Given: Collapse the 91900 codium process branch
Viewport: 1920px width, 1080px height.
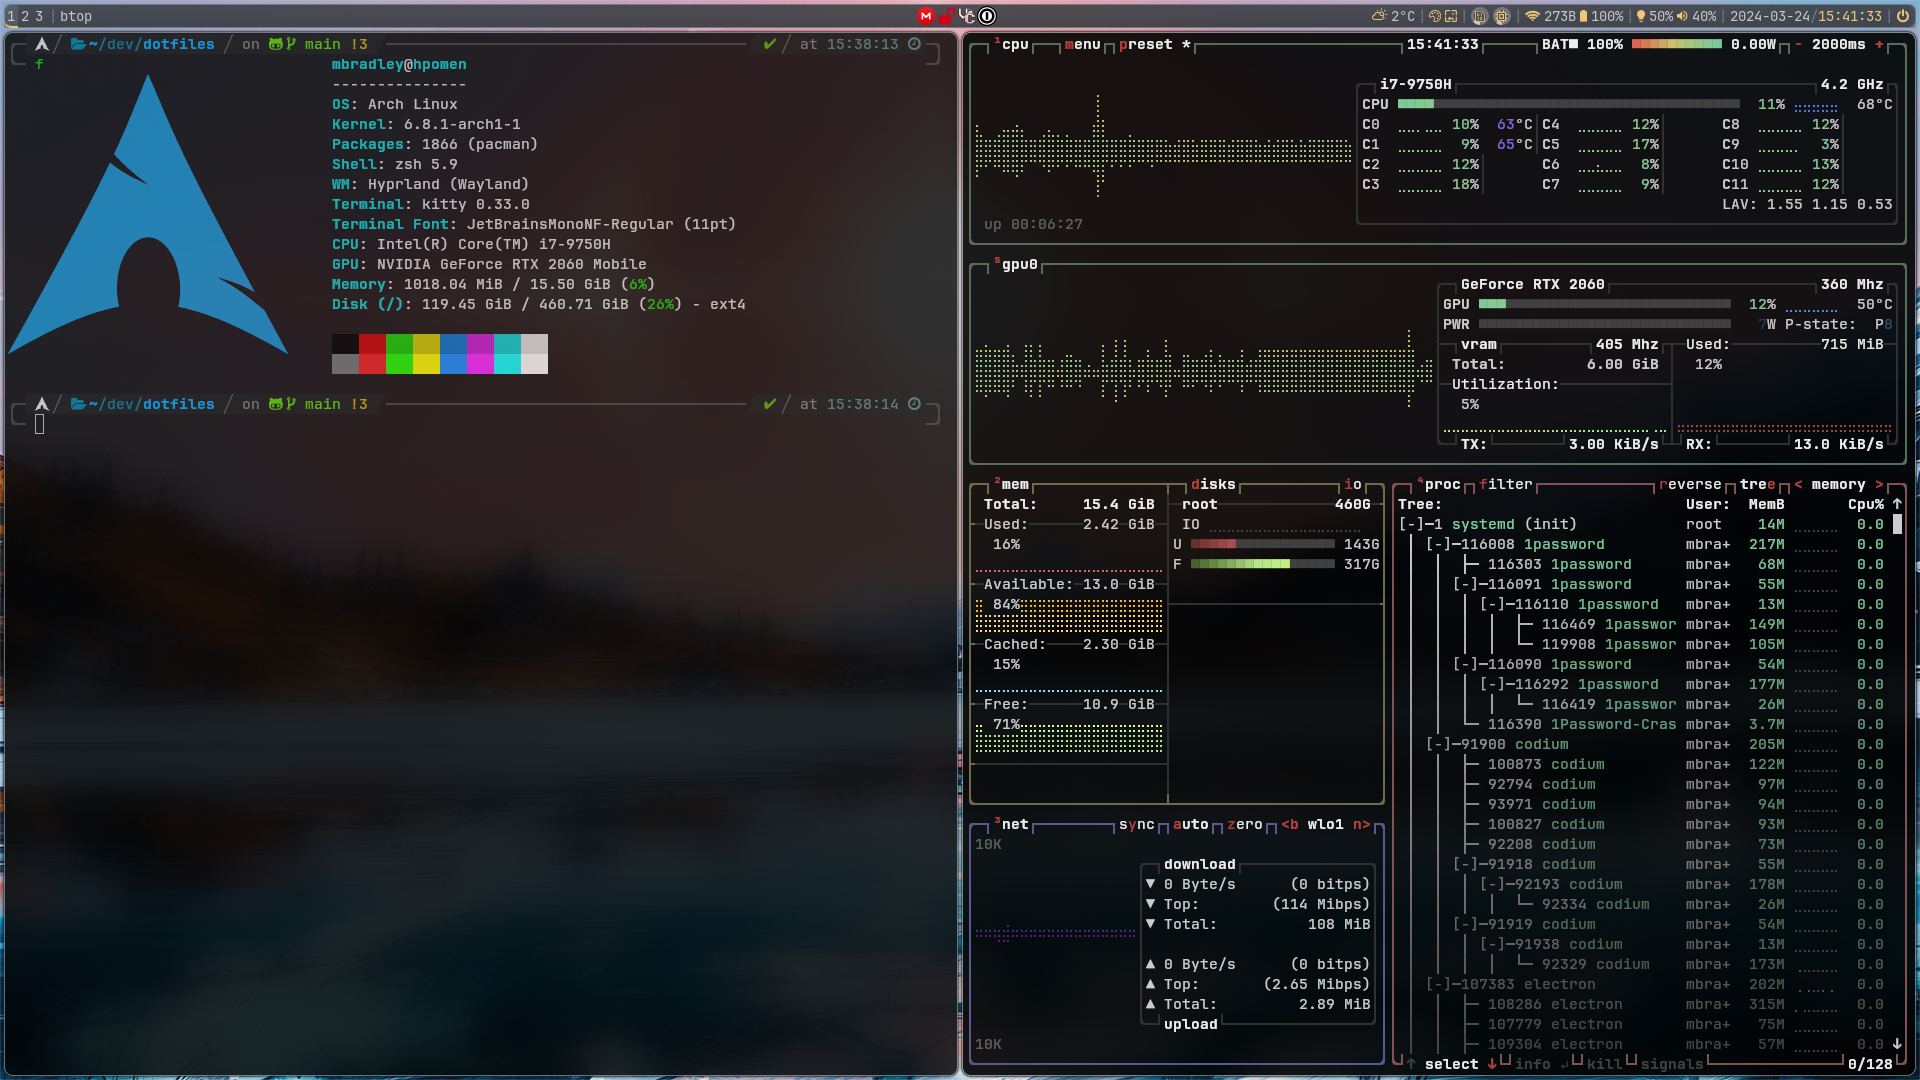Looking at the screenshot, I should (1438, 745).
